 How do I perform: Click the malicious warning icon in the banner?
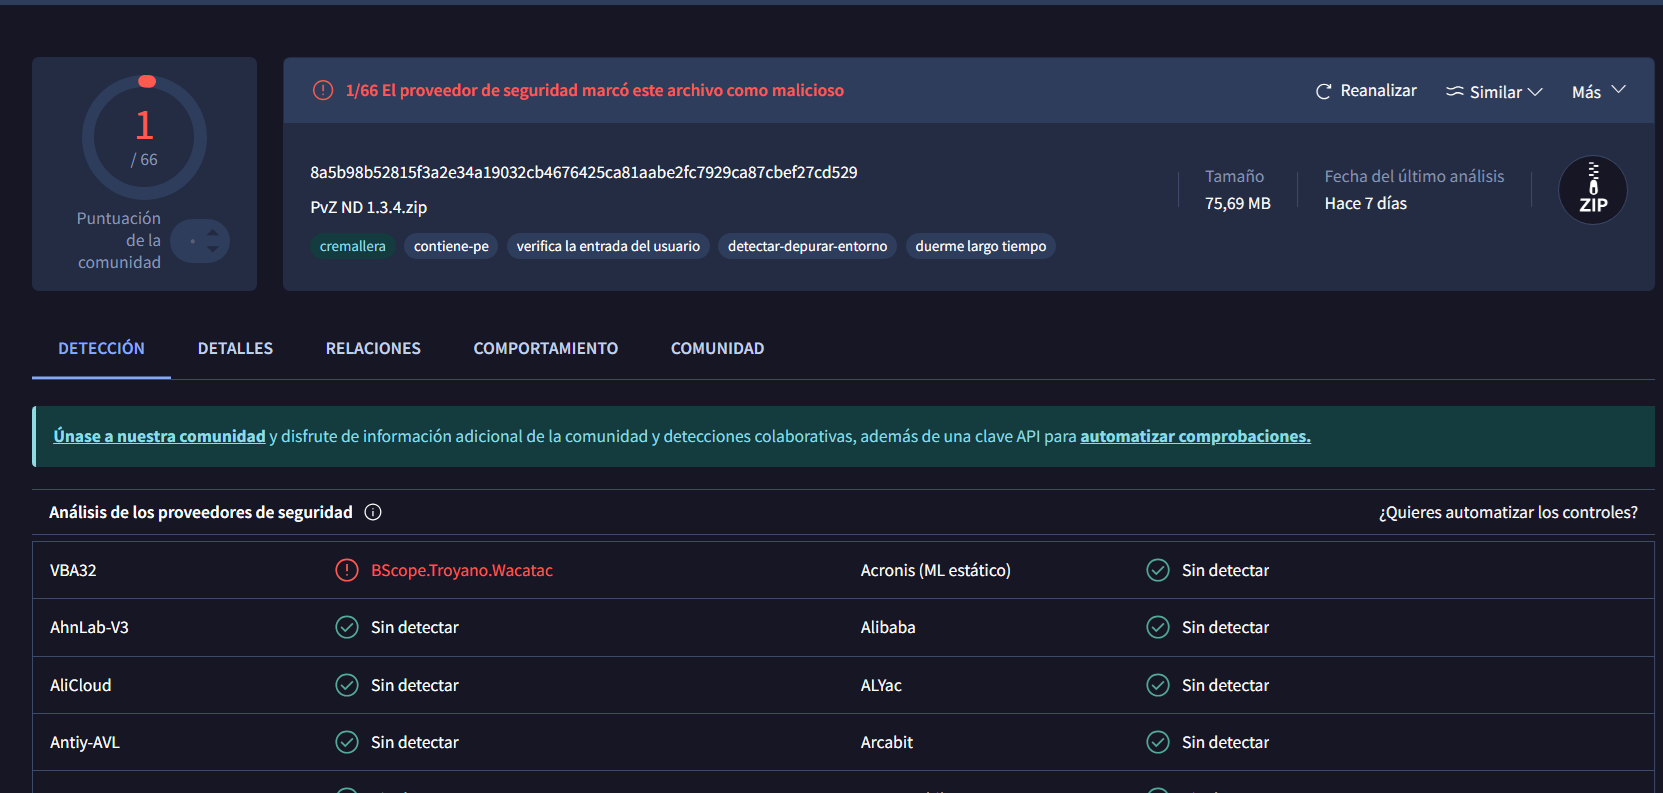click(x=323, y=90)
